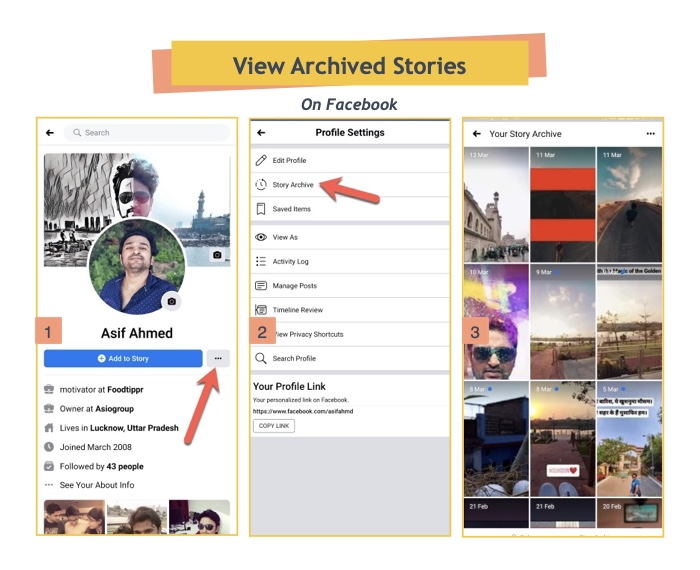Screen dimensions: 700x570
Task: Open Timeline Review
Action: 350,310
